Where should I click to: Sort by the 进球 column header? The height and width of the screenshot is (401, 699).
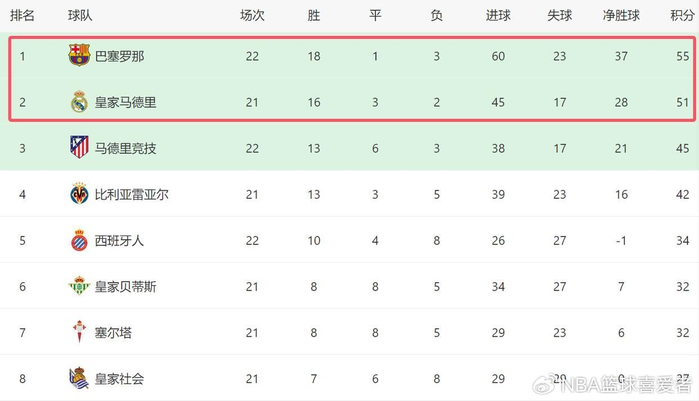click(x=498, y=15)
